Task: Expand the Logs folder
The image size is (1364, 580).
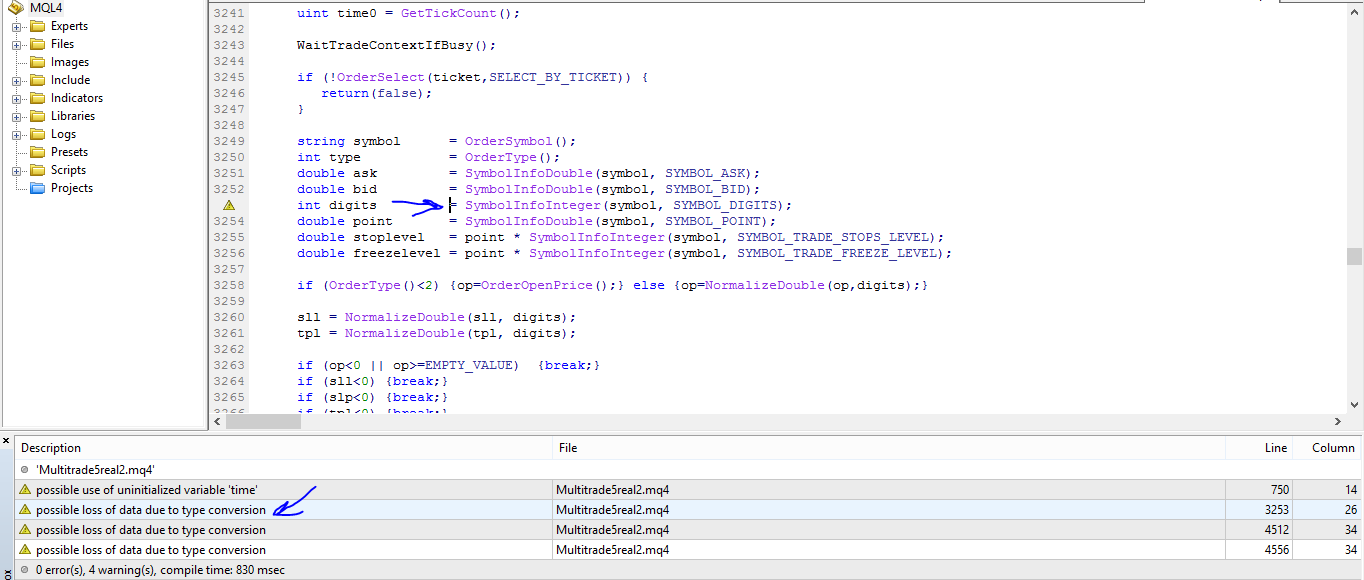Action: click(x=17, y=134)
